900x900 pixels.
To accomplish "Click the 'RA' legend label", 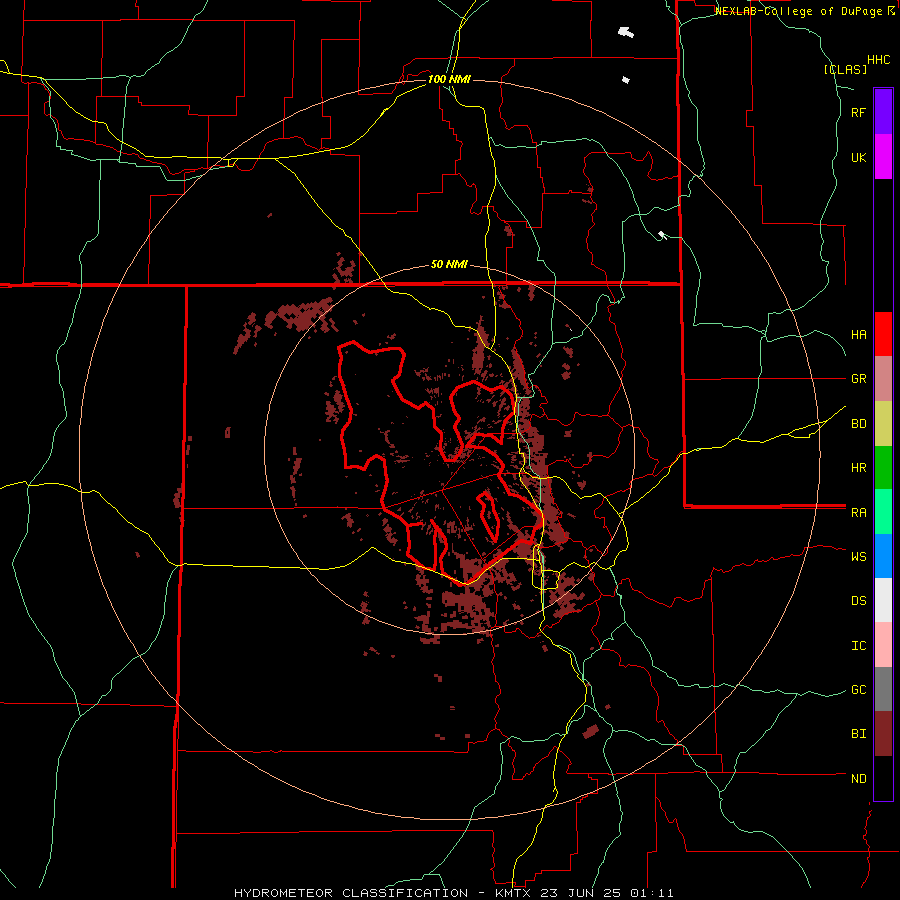I will tap(858, 513).
